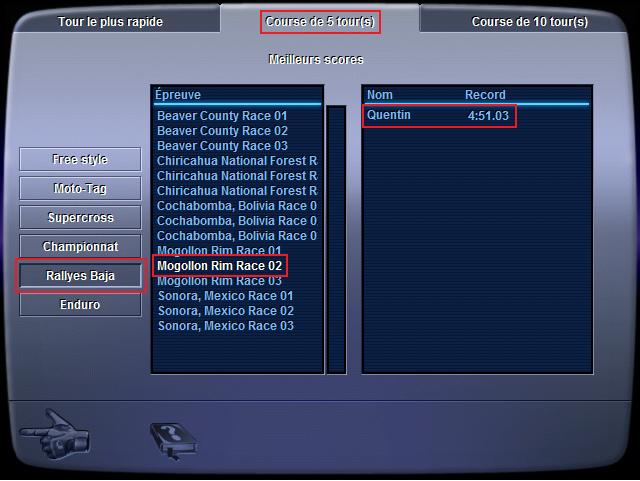Click the Épreuve list vertical scrollbar

(x=336, y=240)
